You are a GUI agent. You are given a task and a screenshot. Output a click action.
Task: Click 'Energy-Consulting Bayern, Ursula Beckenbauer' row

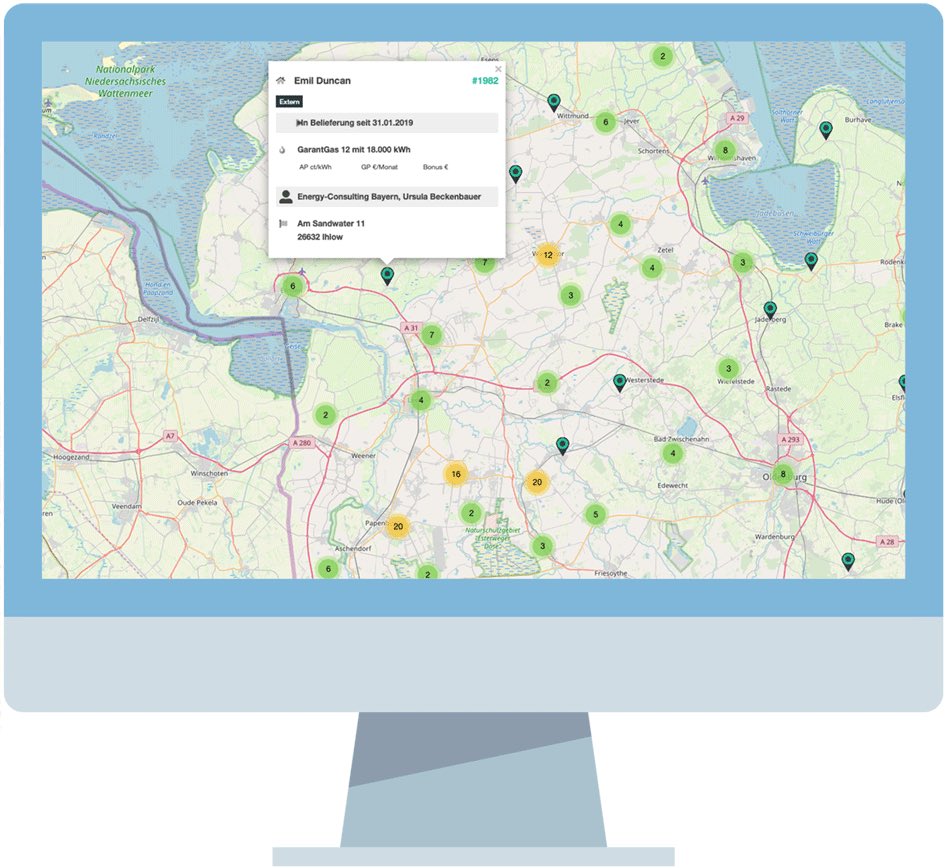click(387, 197)
